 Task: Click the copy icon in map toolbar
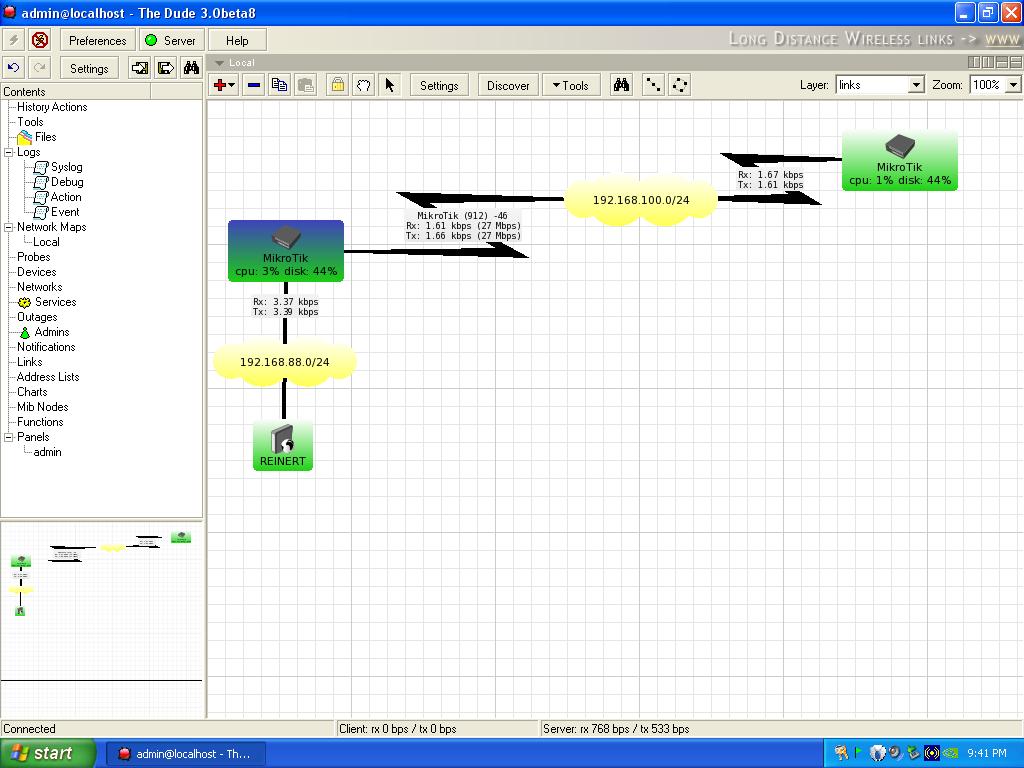coord(280,85)
